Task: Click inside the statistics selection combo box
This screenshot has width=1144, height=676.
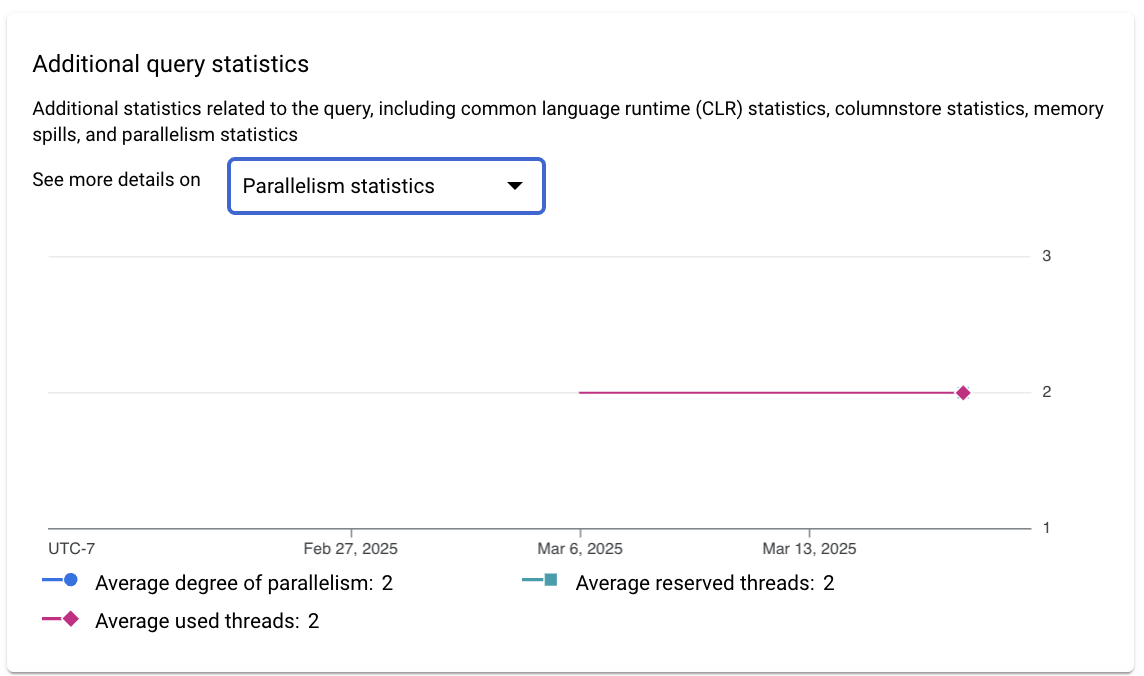Action: pos(386,186)
